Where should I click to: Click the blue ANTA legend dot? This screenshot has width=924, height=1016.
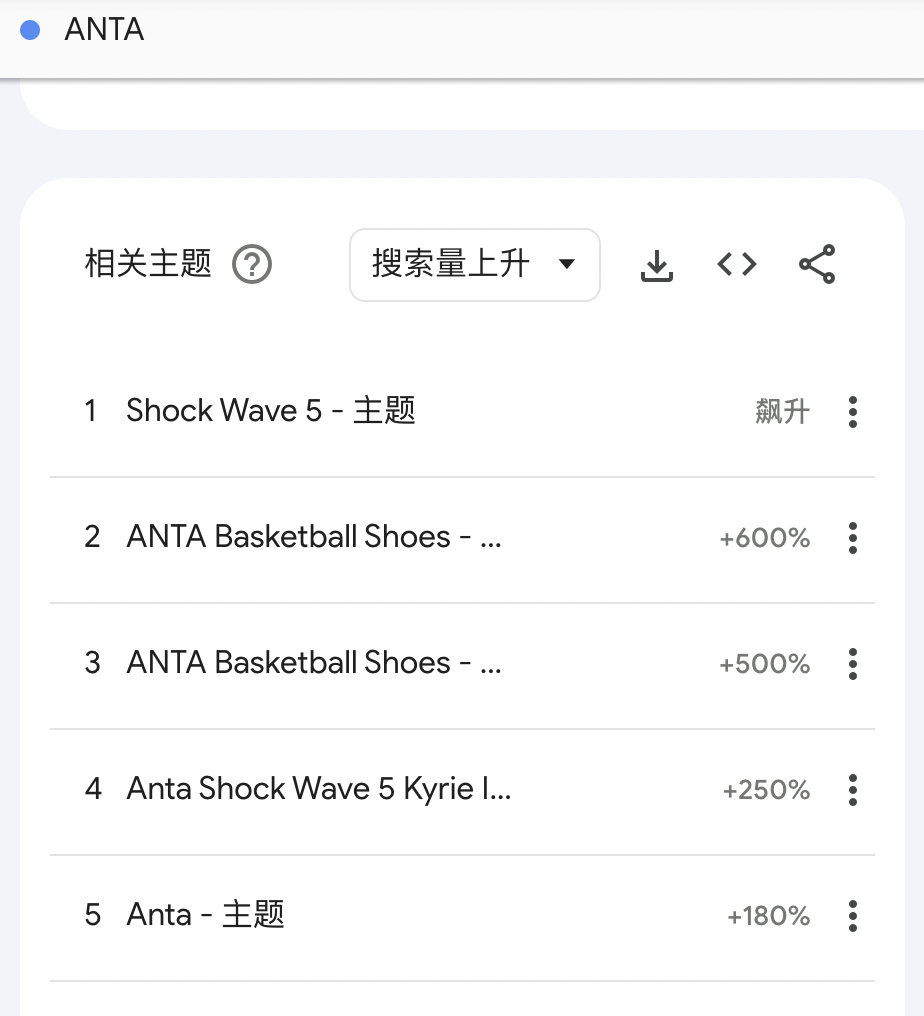(30, 30)
